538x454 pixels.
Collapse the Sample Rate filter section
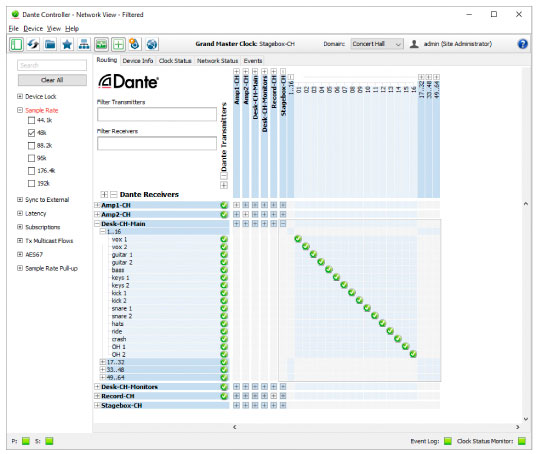point(20,110)
